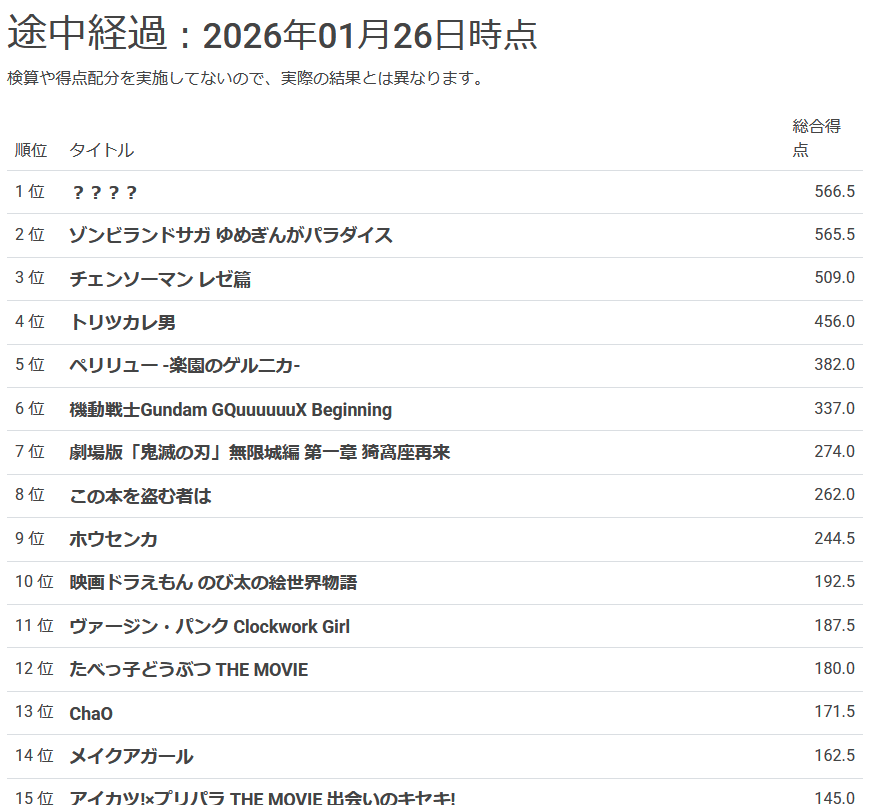873x805 pixels.
Task: Click the score 192.5
Action: [x=834, y=581]
